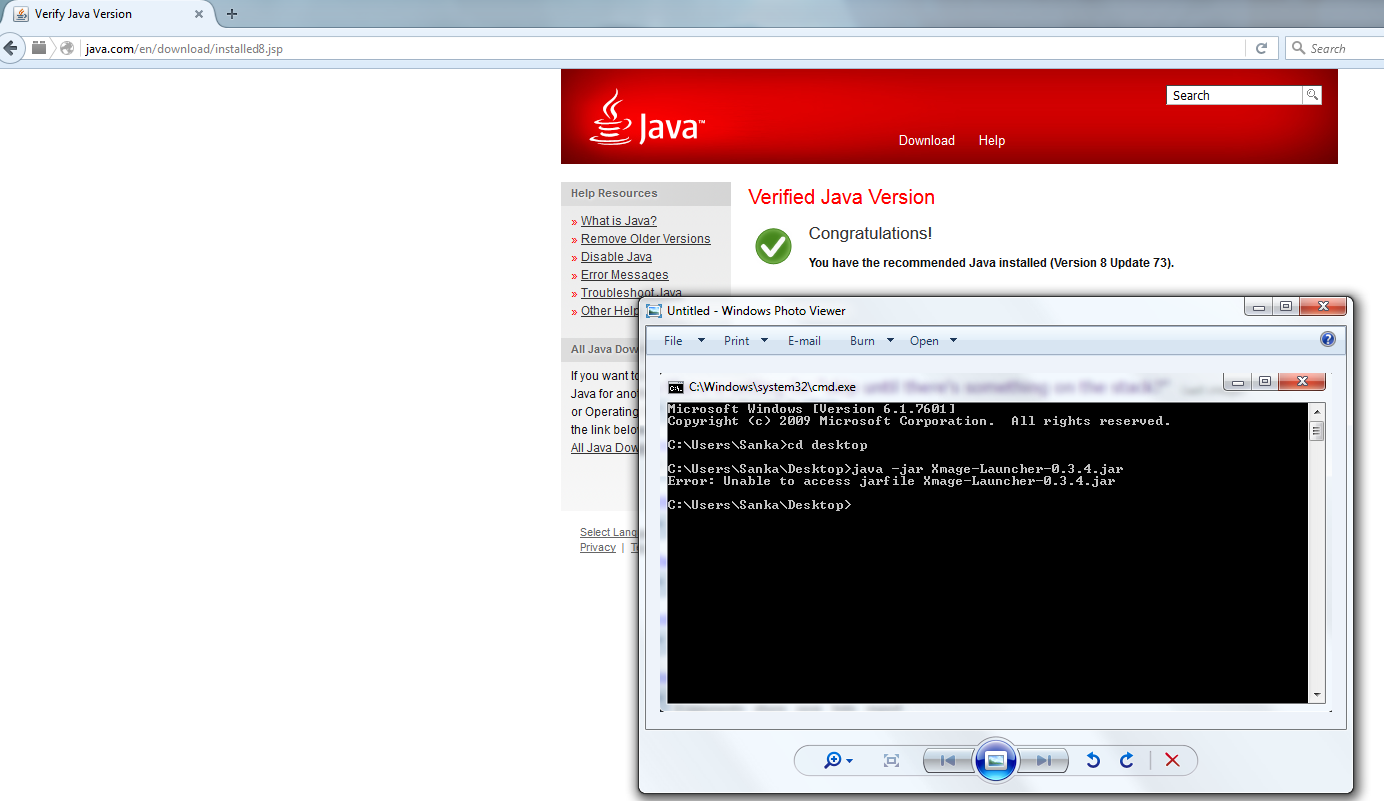1384x801 pixels.
Task: Rotate image clockwise
Action: click(1127, 761)
